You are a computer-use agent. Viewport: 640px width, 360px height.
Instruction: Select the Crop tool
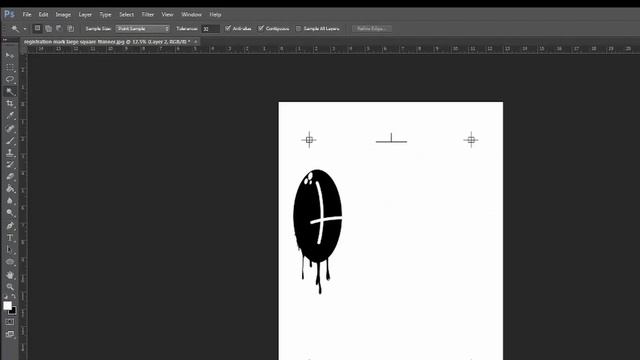click(10, 104)
